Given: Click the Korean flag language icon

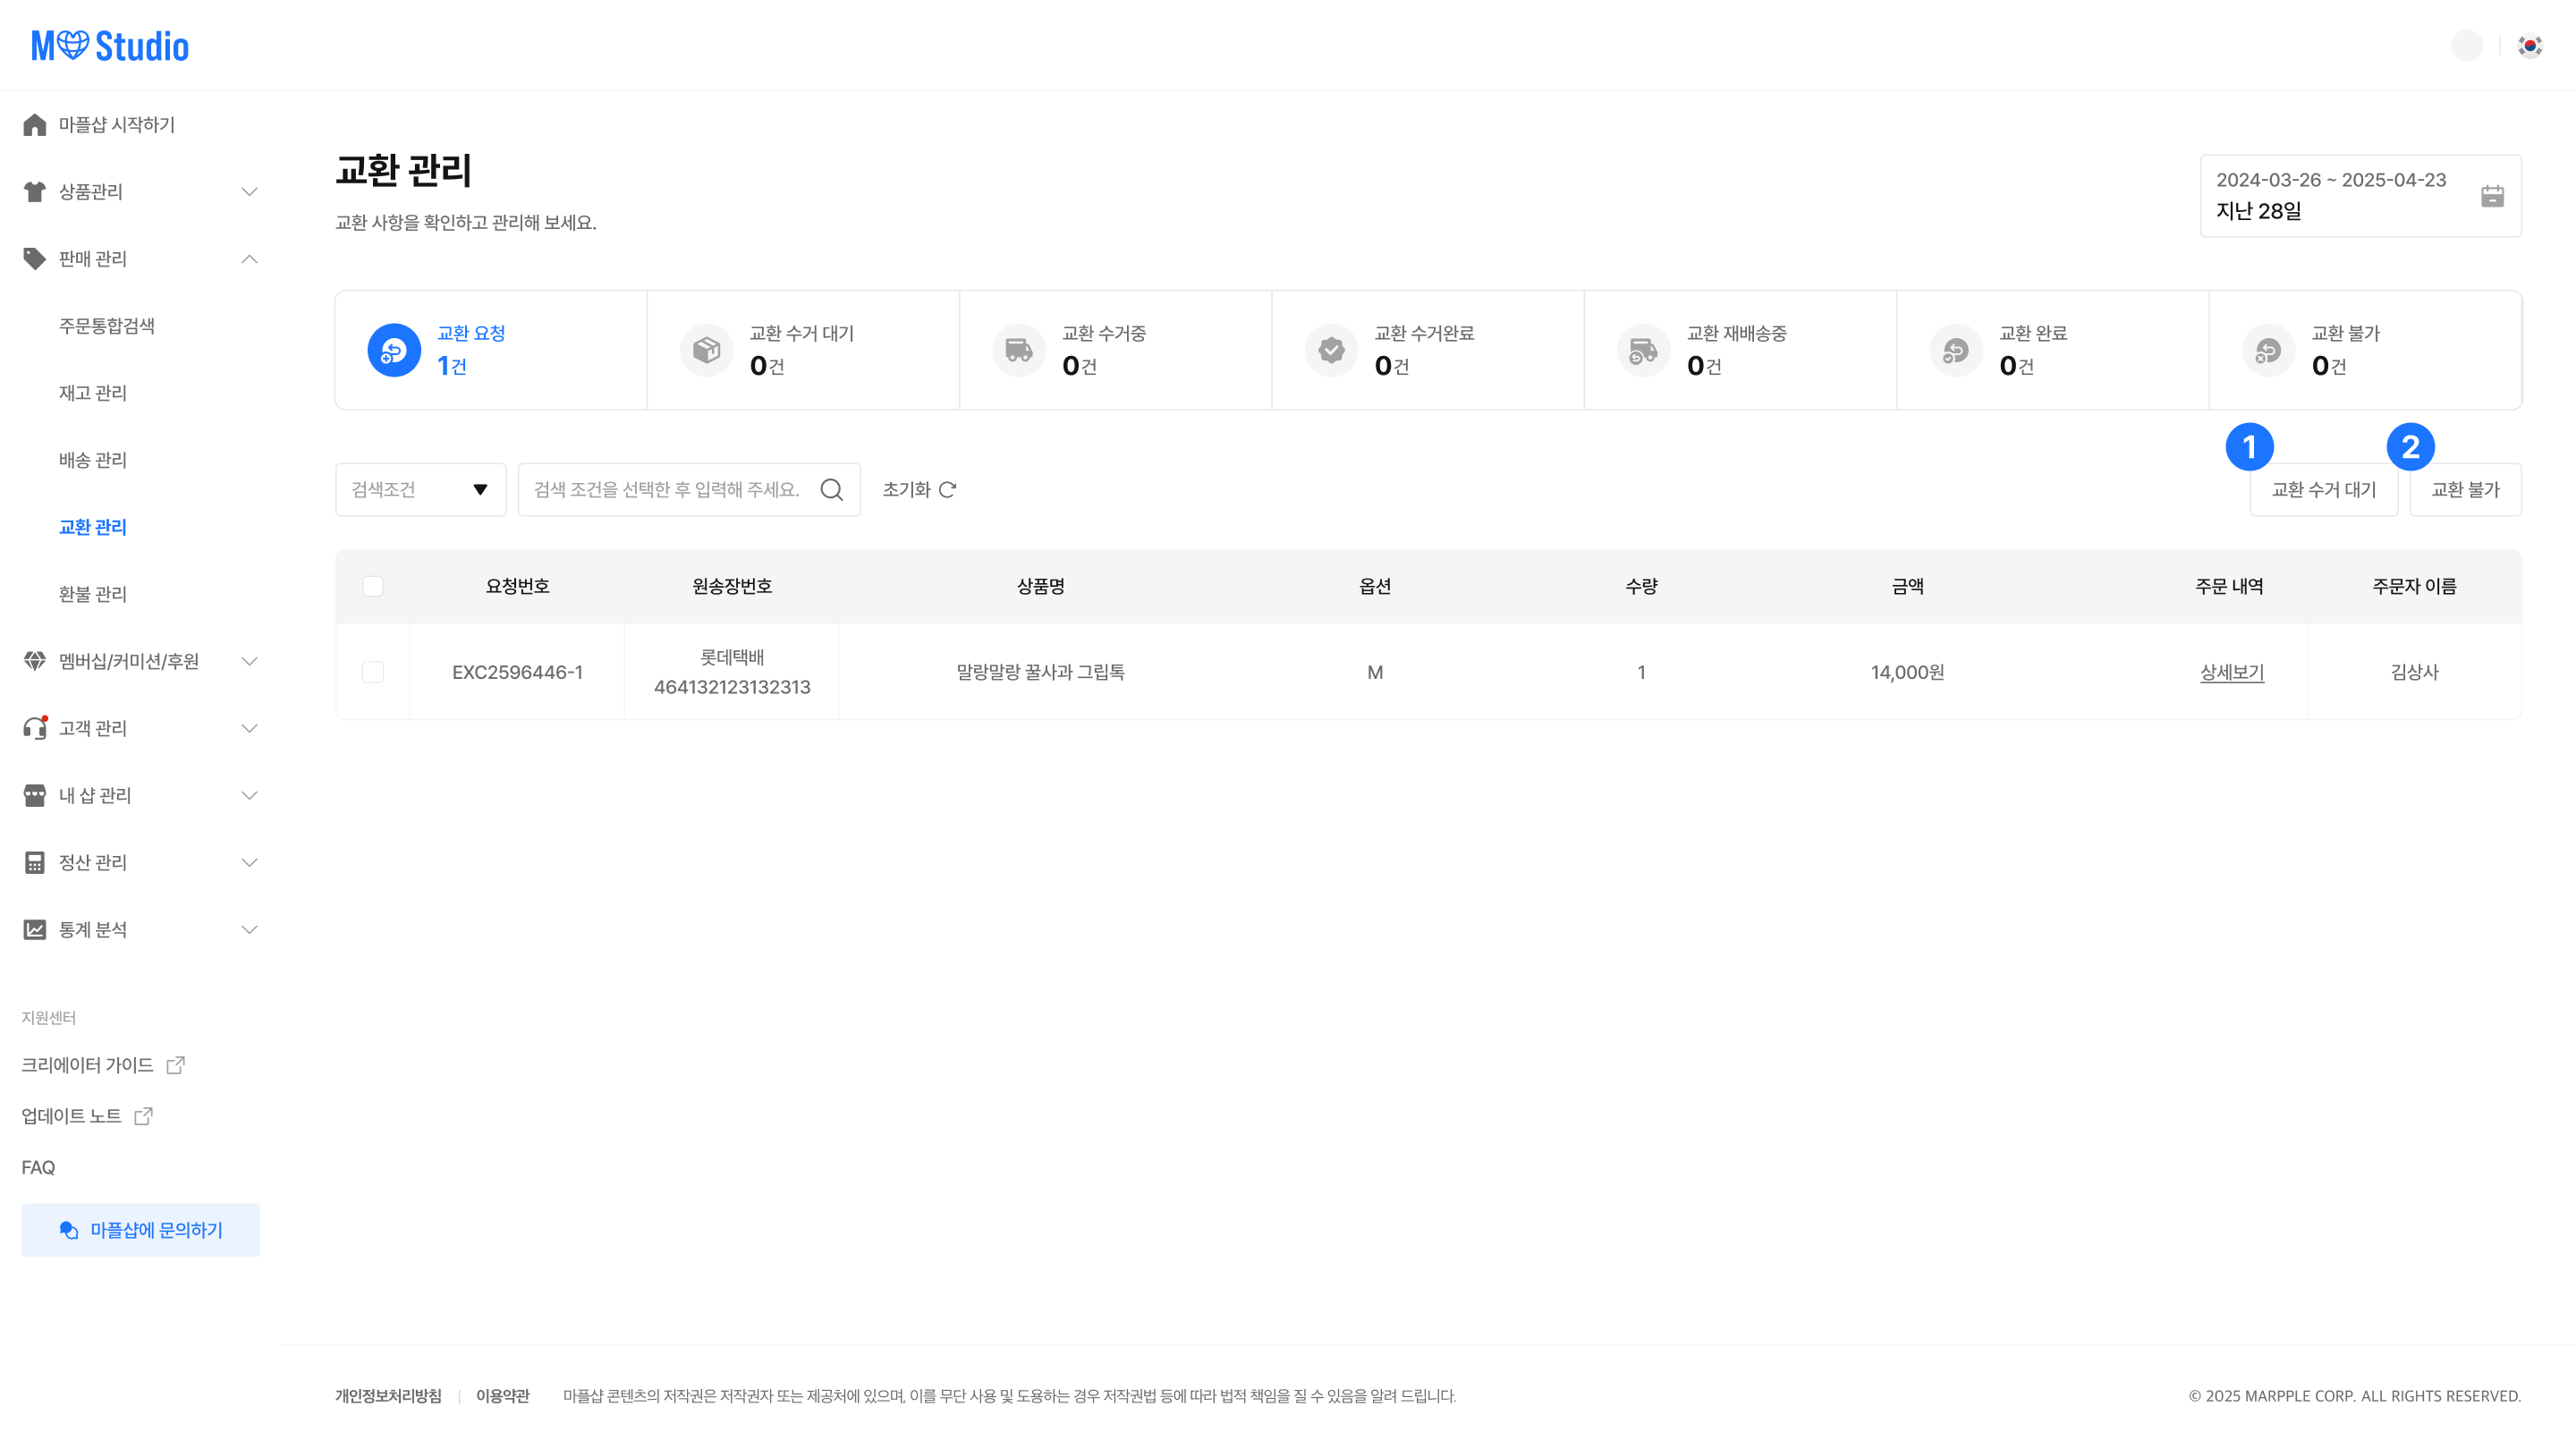Looking at the screenshot, I should [x=2530, y=46].
